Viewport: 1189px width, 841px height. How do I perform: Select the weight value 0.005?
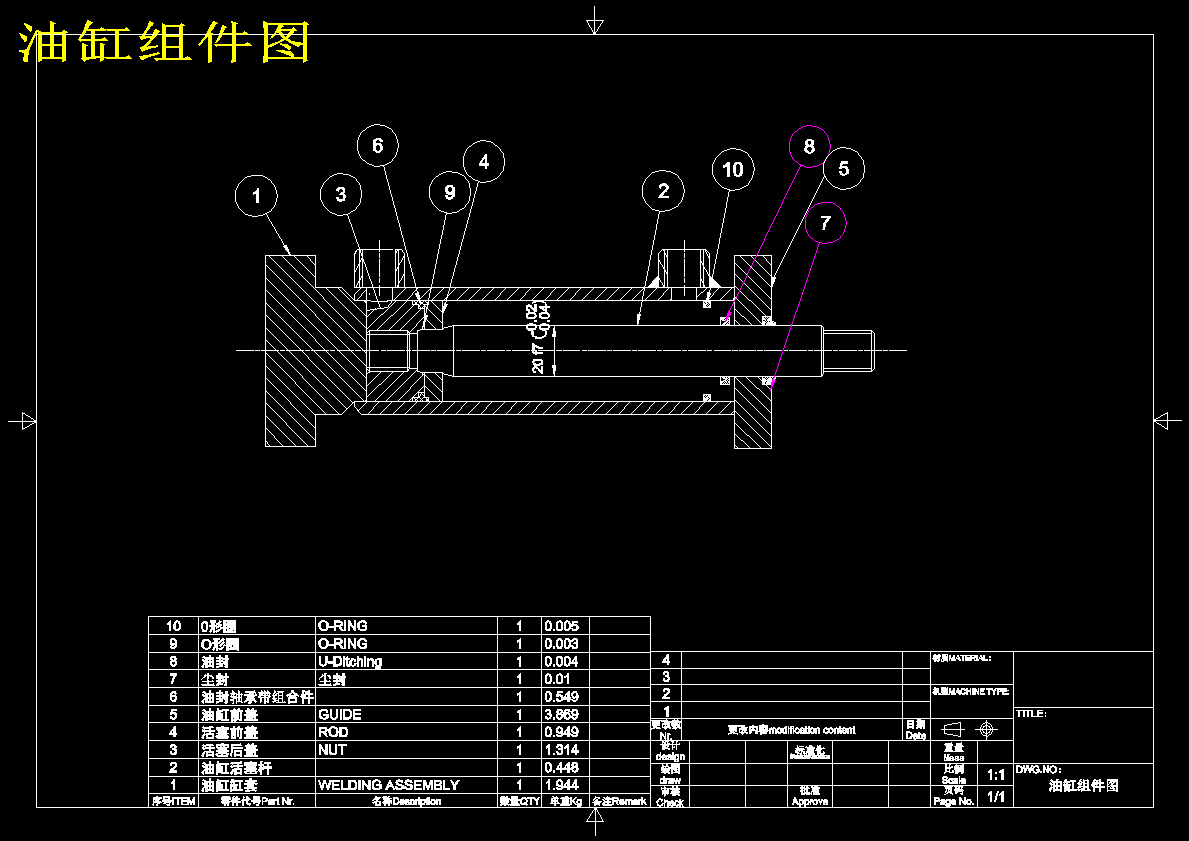click(x=562, y=626)
